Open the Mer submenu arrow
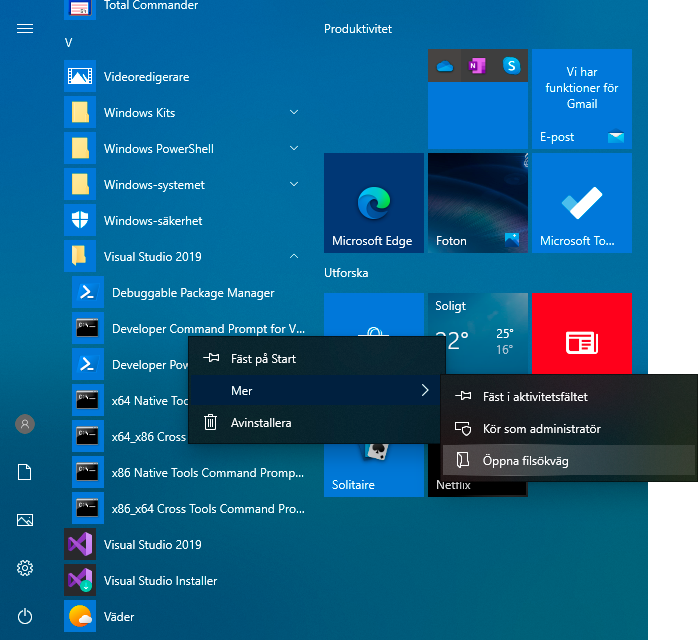This screenshot has height=640, width=698. tap(425, 390)
